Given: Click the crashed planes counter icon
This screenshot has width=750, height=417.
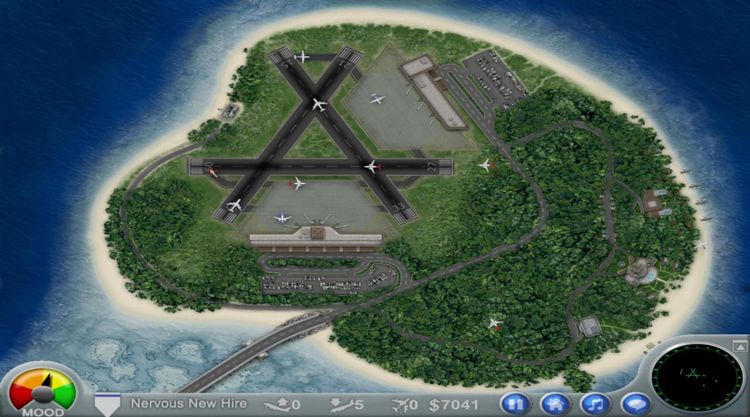Looking at the screenshot, I should (x=401, y=405).
